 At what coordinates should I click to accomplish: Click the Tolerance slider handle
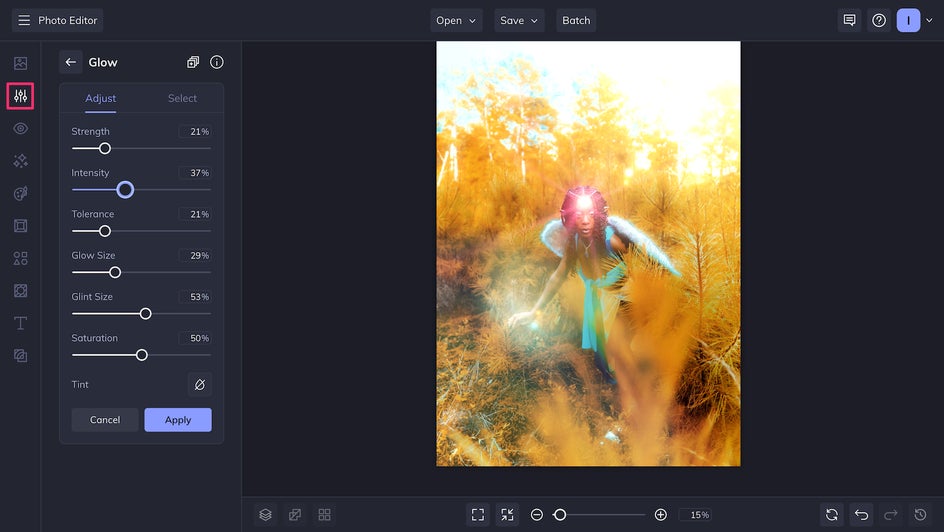coord(105,231)
